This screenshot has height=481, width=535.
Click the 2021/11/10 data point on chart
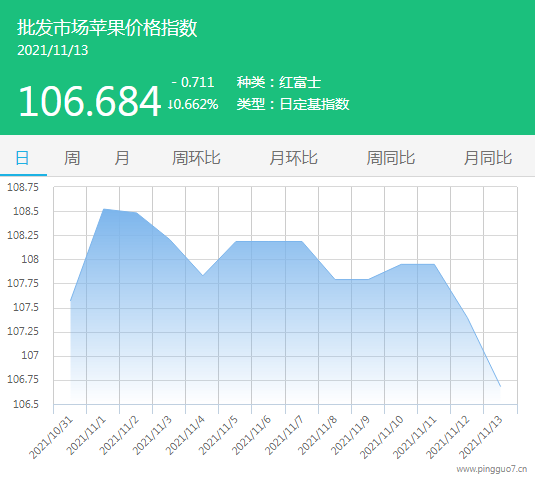click(401, 264)
